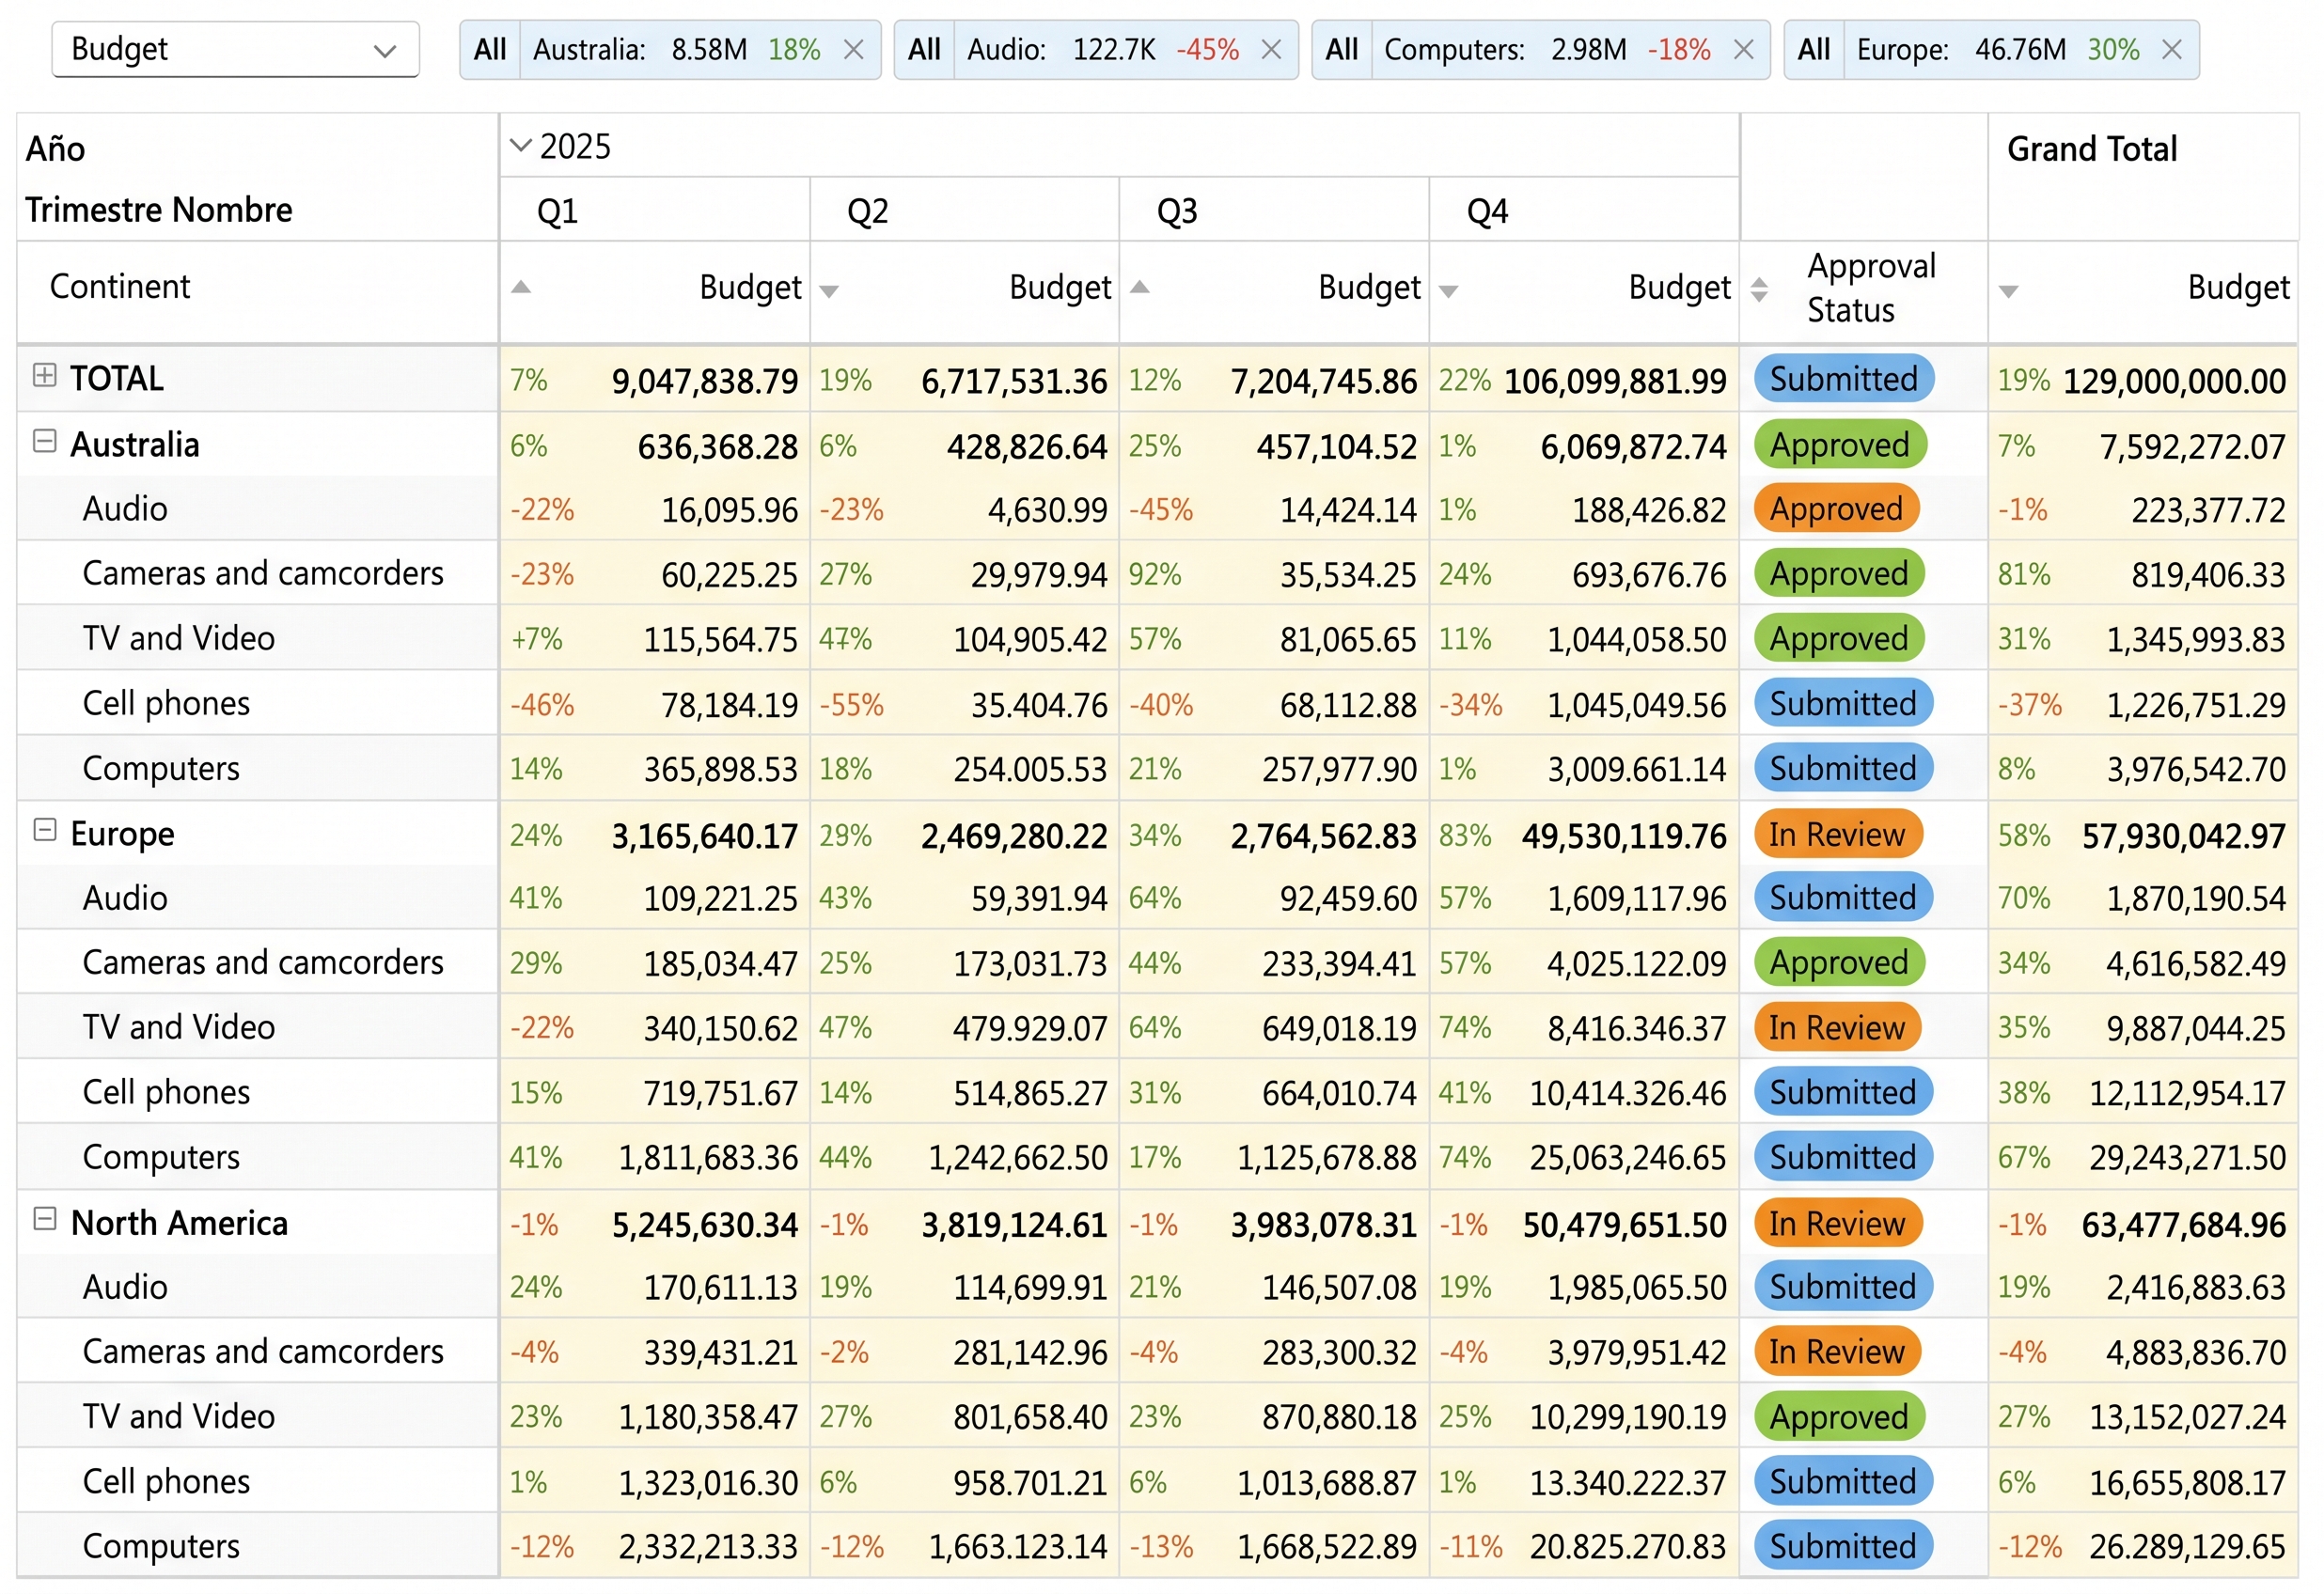Click Submitted status badge in TOTAL row

pyautogui.click(x=1844, y=379)
